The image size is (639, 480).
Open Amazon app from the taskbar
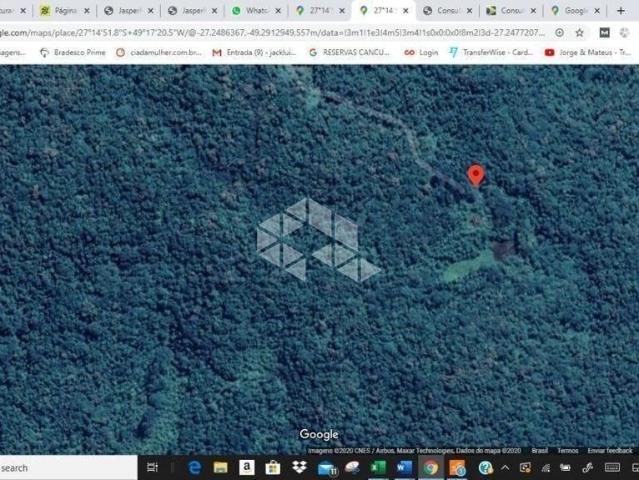pyautogui.click(x=247, y=467)
